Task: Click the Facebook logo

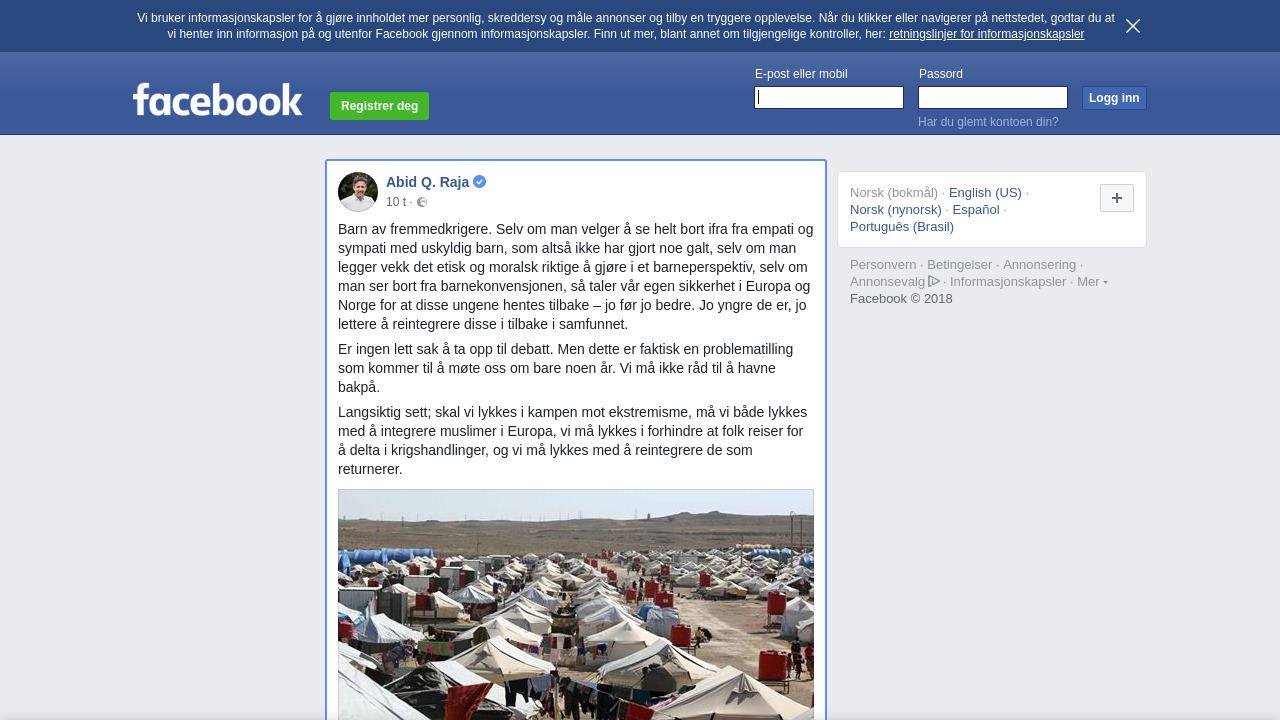Action: pos(218,100)
